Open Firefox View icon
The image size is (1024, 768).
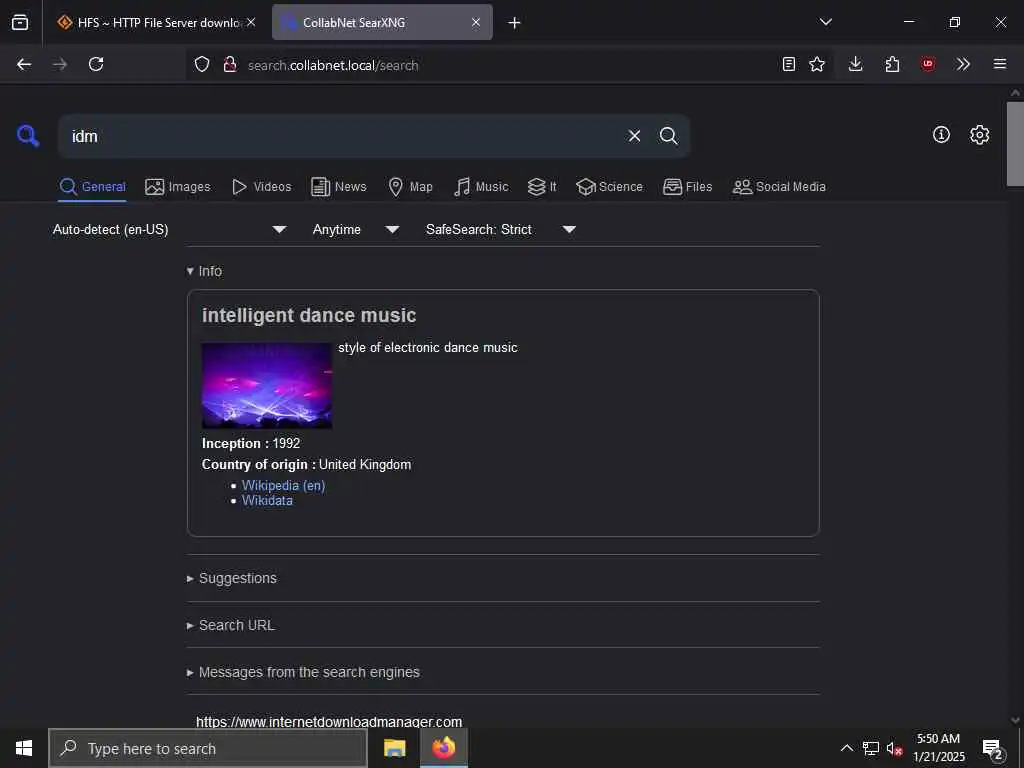point(20,22)
